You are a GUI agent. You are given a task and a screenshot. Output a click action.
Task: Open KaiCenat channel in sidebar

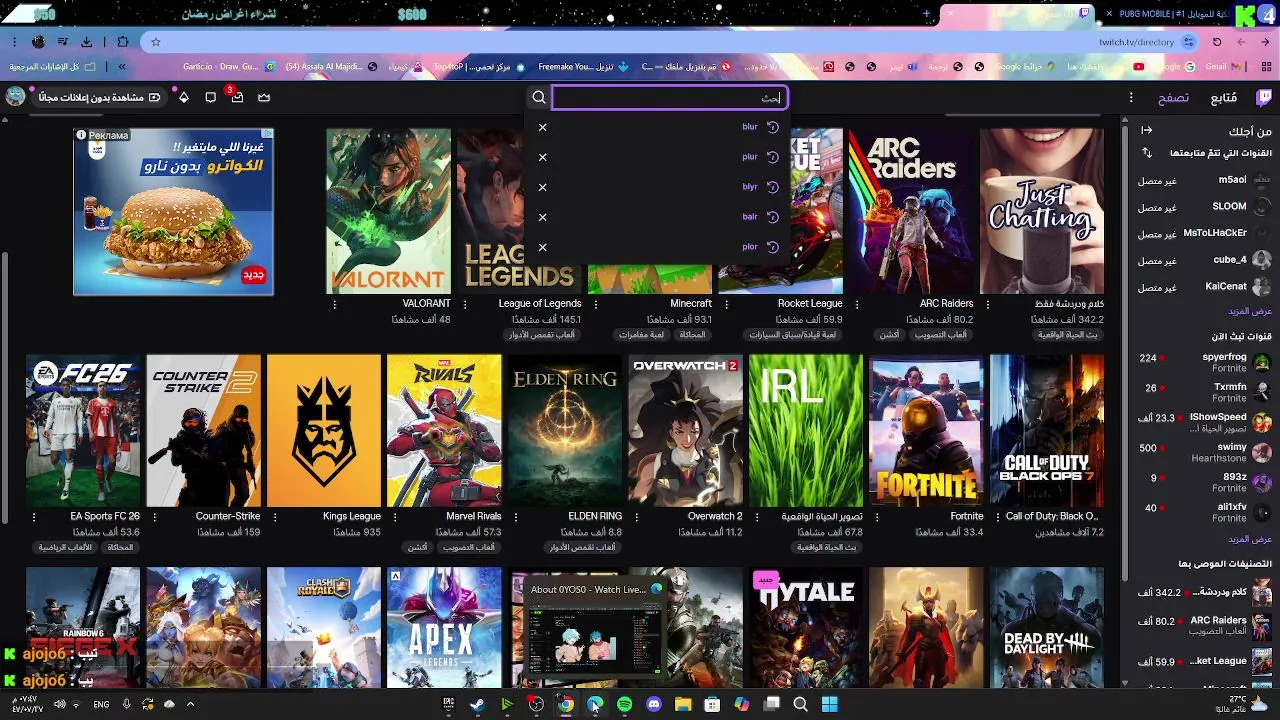1204,287
